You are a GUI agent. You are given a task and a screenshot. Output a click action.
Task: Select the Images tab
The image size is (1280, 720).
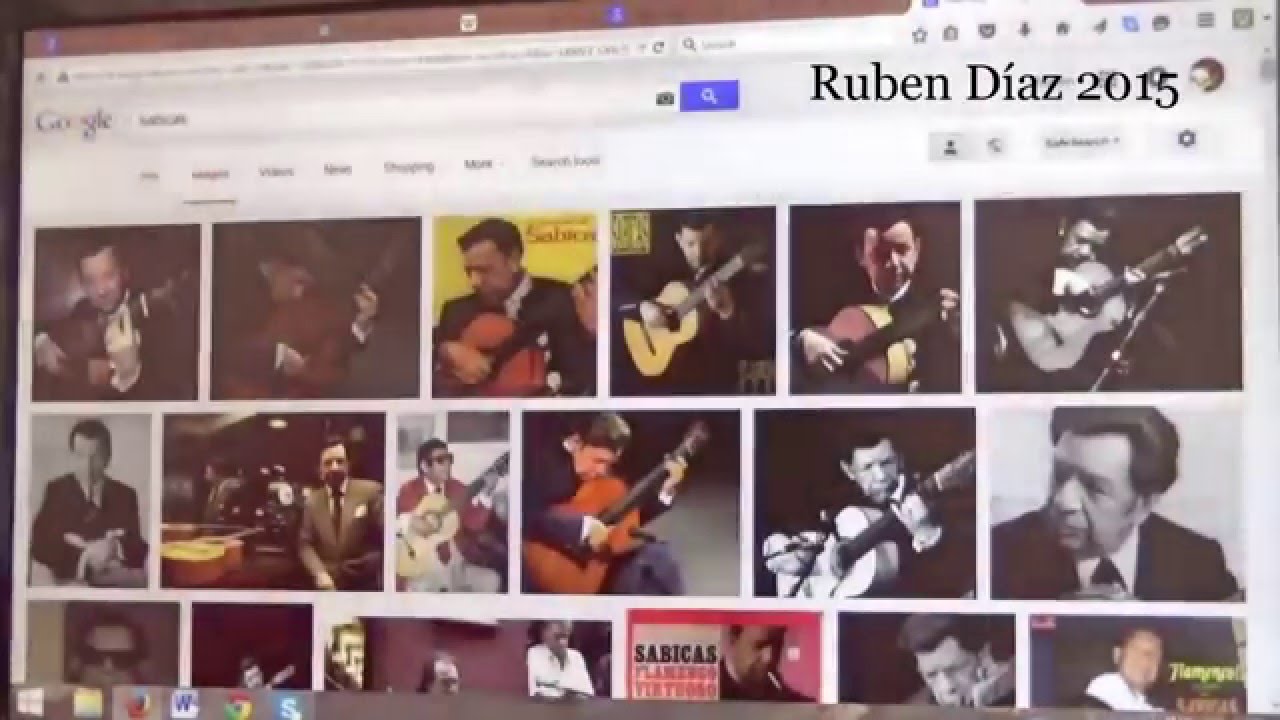[210, 173]
